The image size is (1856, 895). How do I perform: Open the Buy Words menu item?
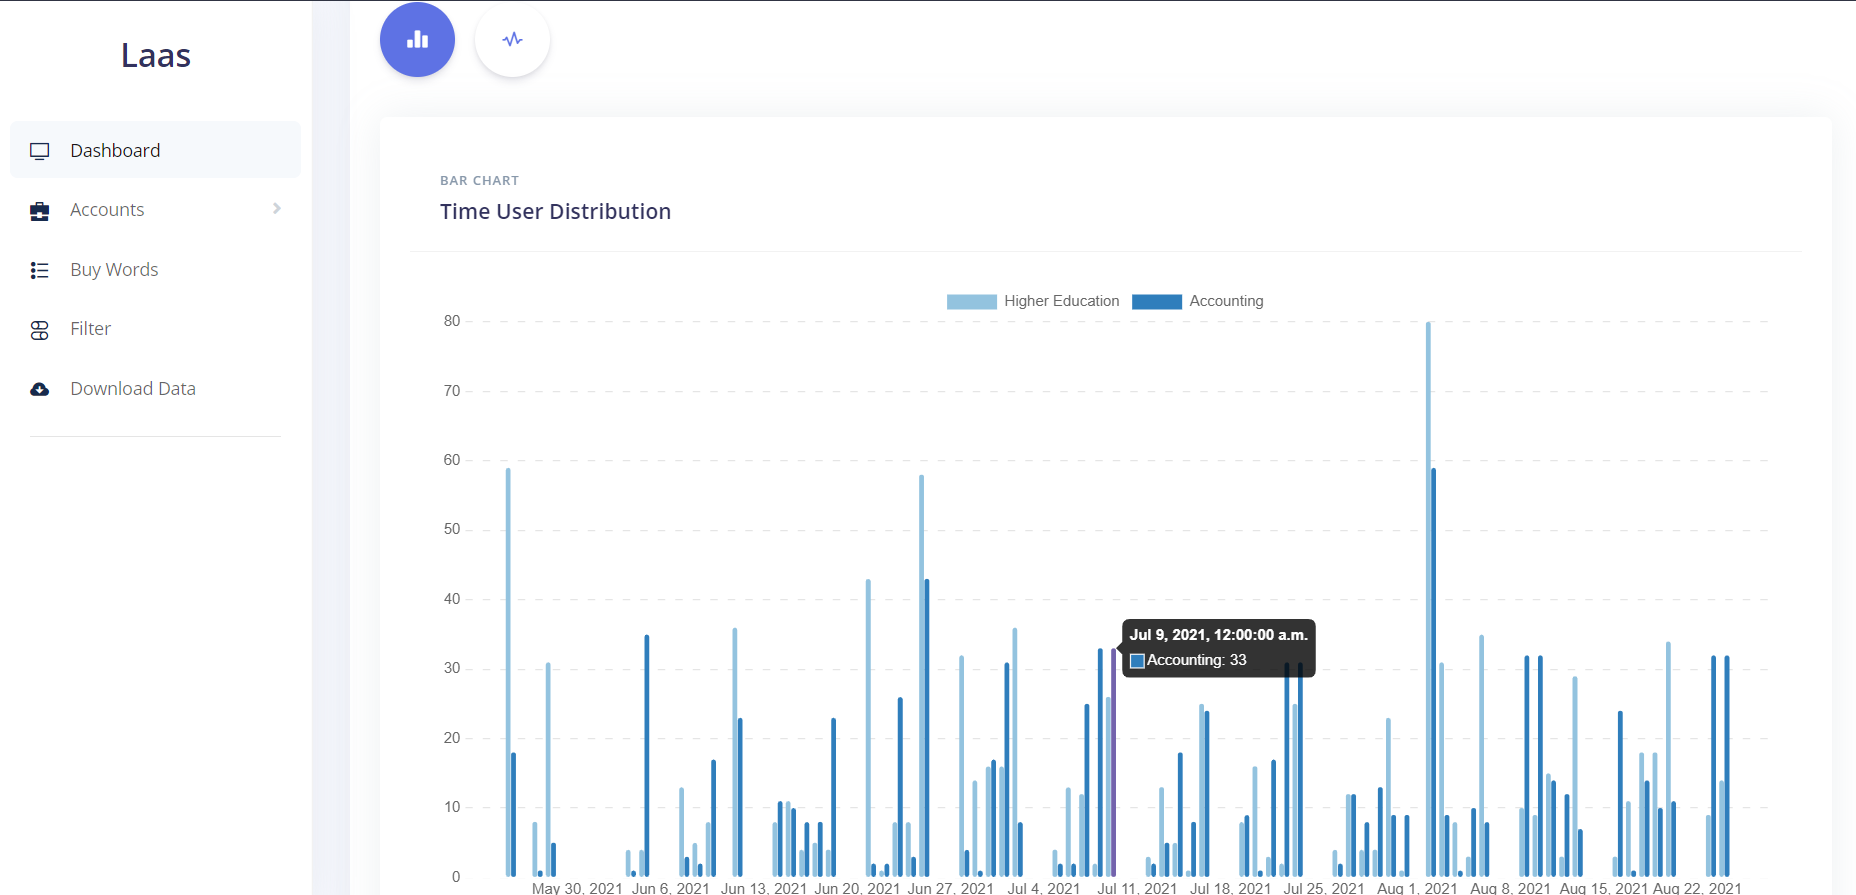tap(155, 270)
